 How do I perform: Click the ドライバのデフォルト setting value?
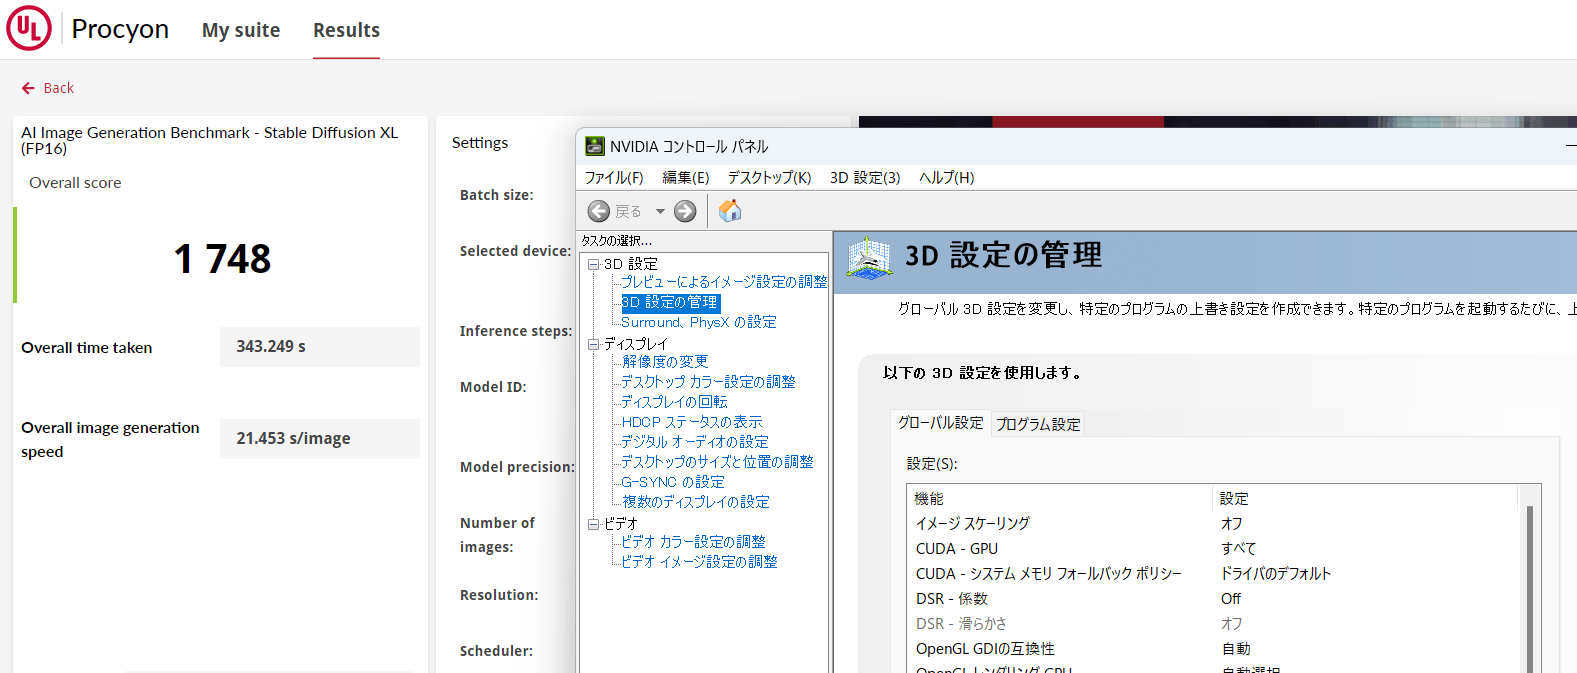click(1276, 573)
